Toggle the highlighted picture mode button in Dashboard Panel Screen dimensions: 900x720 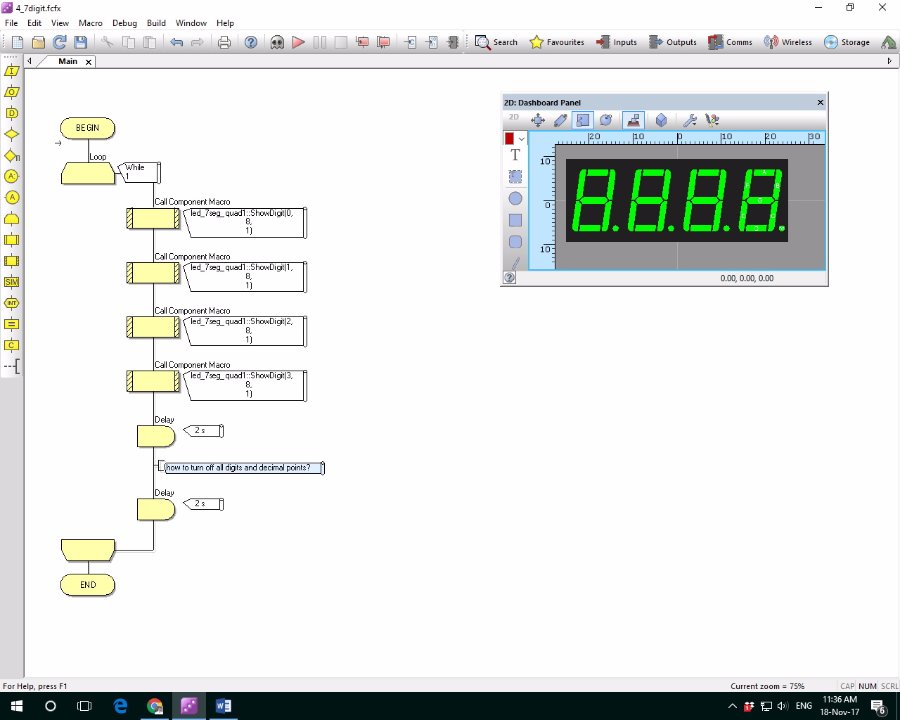583,120
